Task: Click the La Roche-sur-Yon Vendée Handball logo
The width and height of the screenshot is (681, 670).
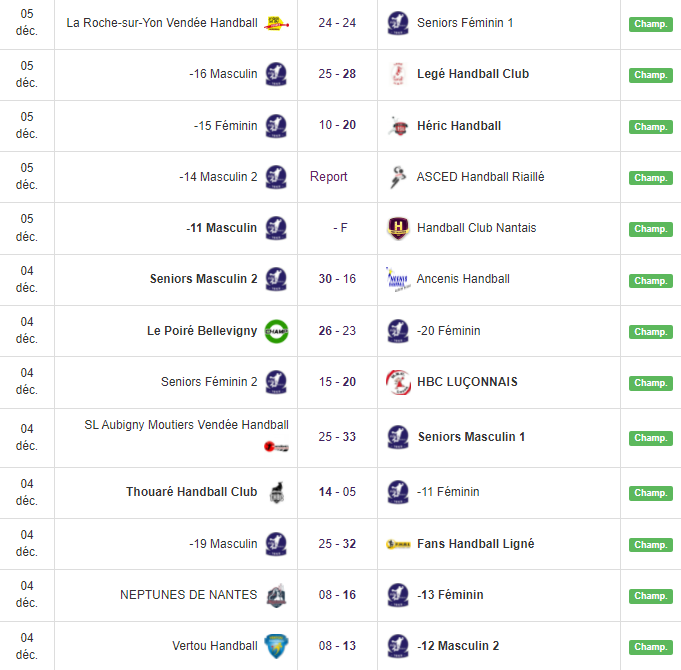Action: click(x=276, y=23)
